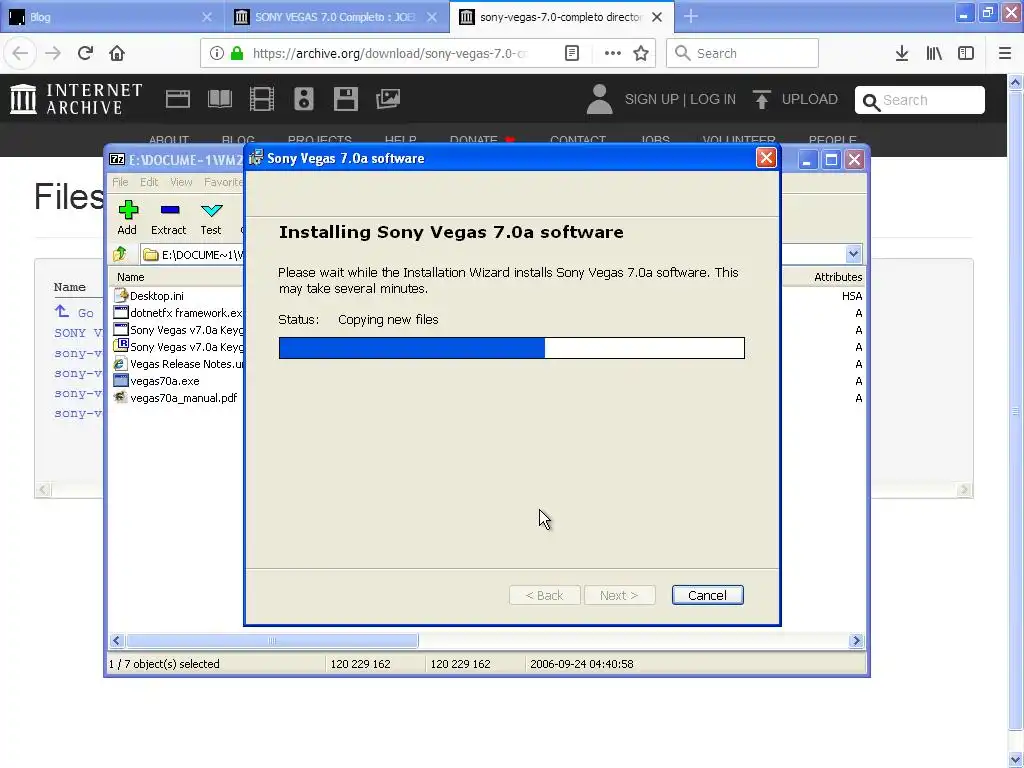The image size is (1024, 768).
Task: Click the Cancel button in the installer
Action: coord(707,595)
